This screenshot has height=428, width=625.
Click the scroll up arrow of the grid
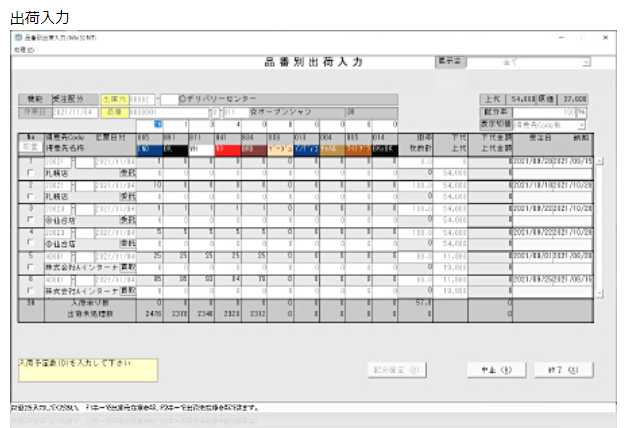tap(600, 160)
